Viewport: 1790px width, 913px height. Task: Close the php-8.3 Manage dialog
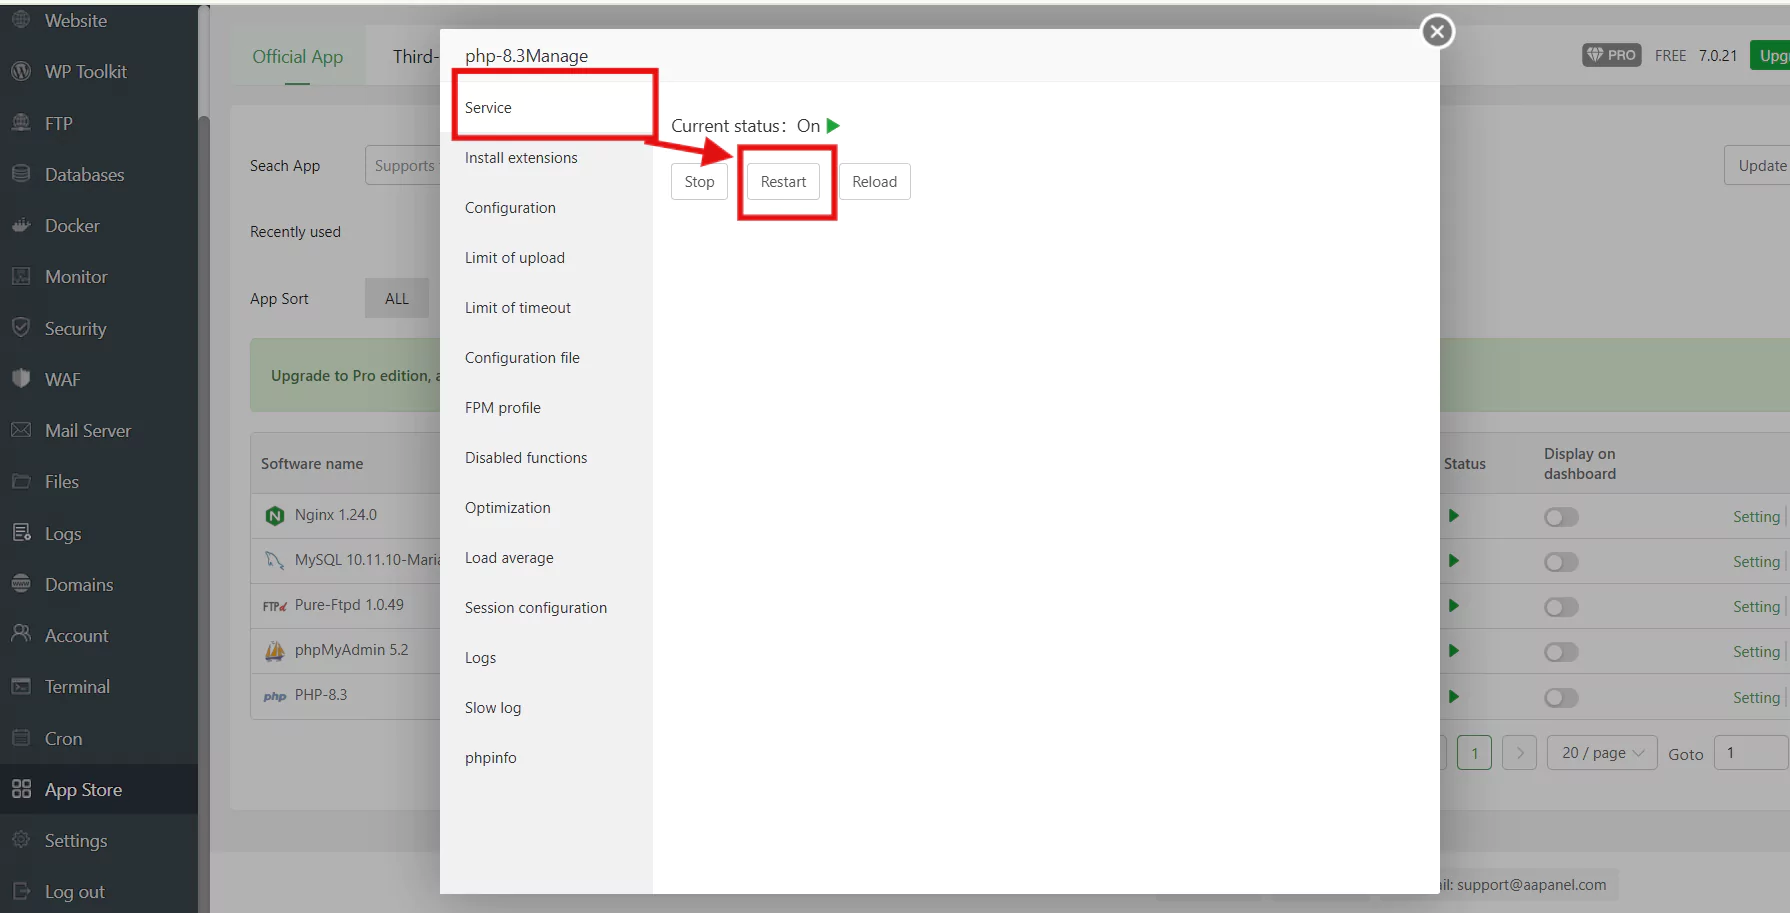coord(1437,32)
